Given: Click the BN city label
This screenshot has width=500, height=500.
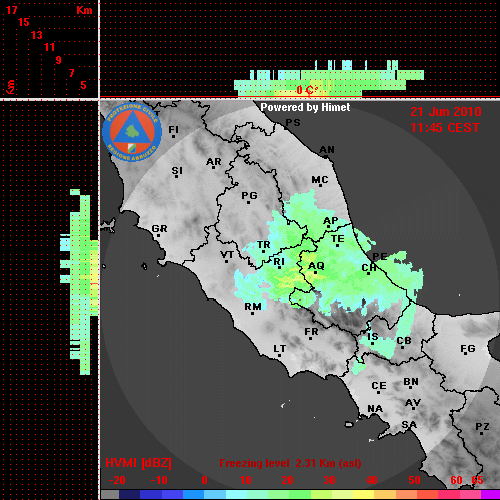Looking at the screenshot, I should [411, 382].
